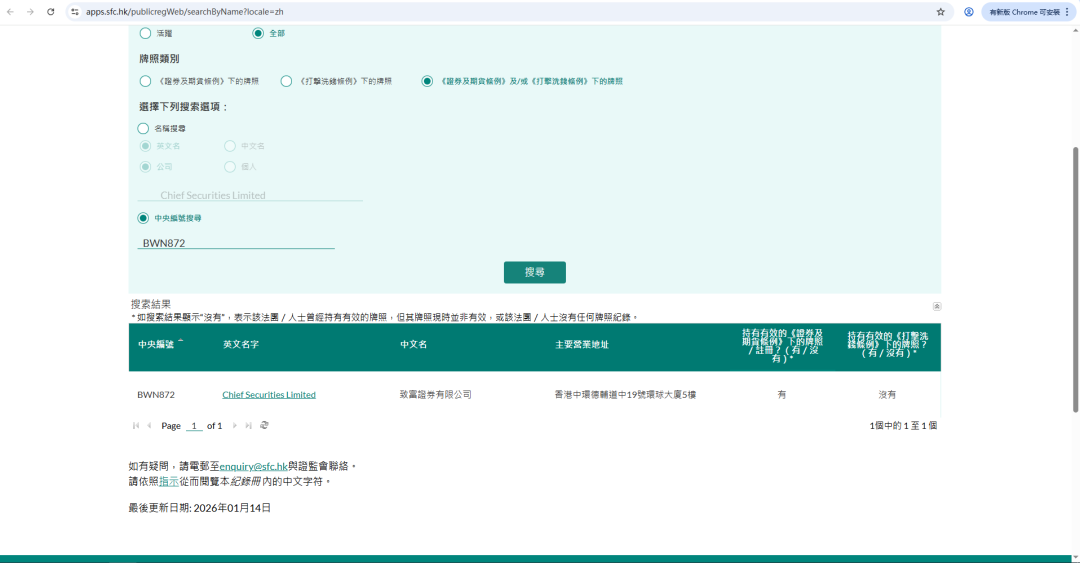
Task: Choose 《打擊洗錢條例》下的牌照 license type
Action: (x=286, y=81)
